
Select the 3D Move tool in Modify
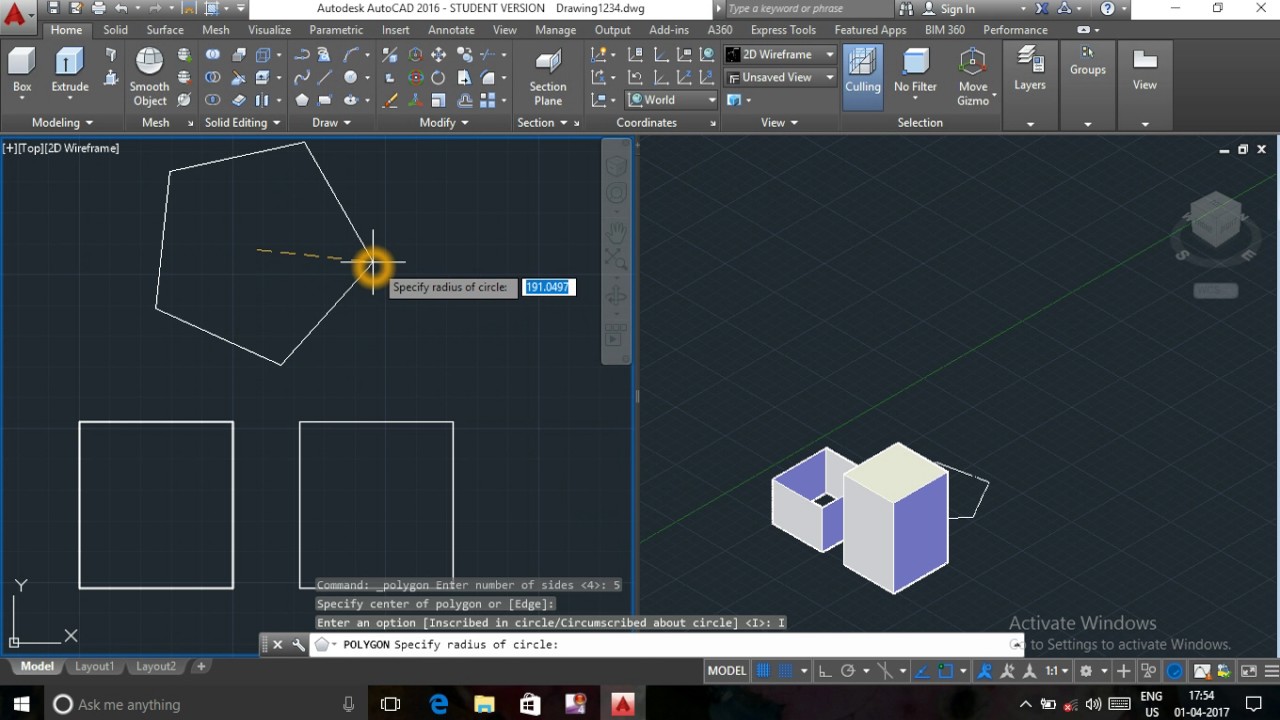416,54
